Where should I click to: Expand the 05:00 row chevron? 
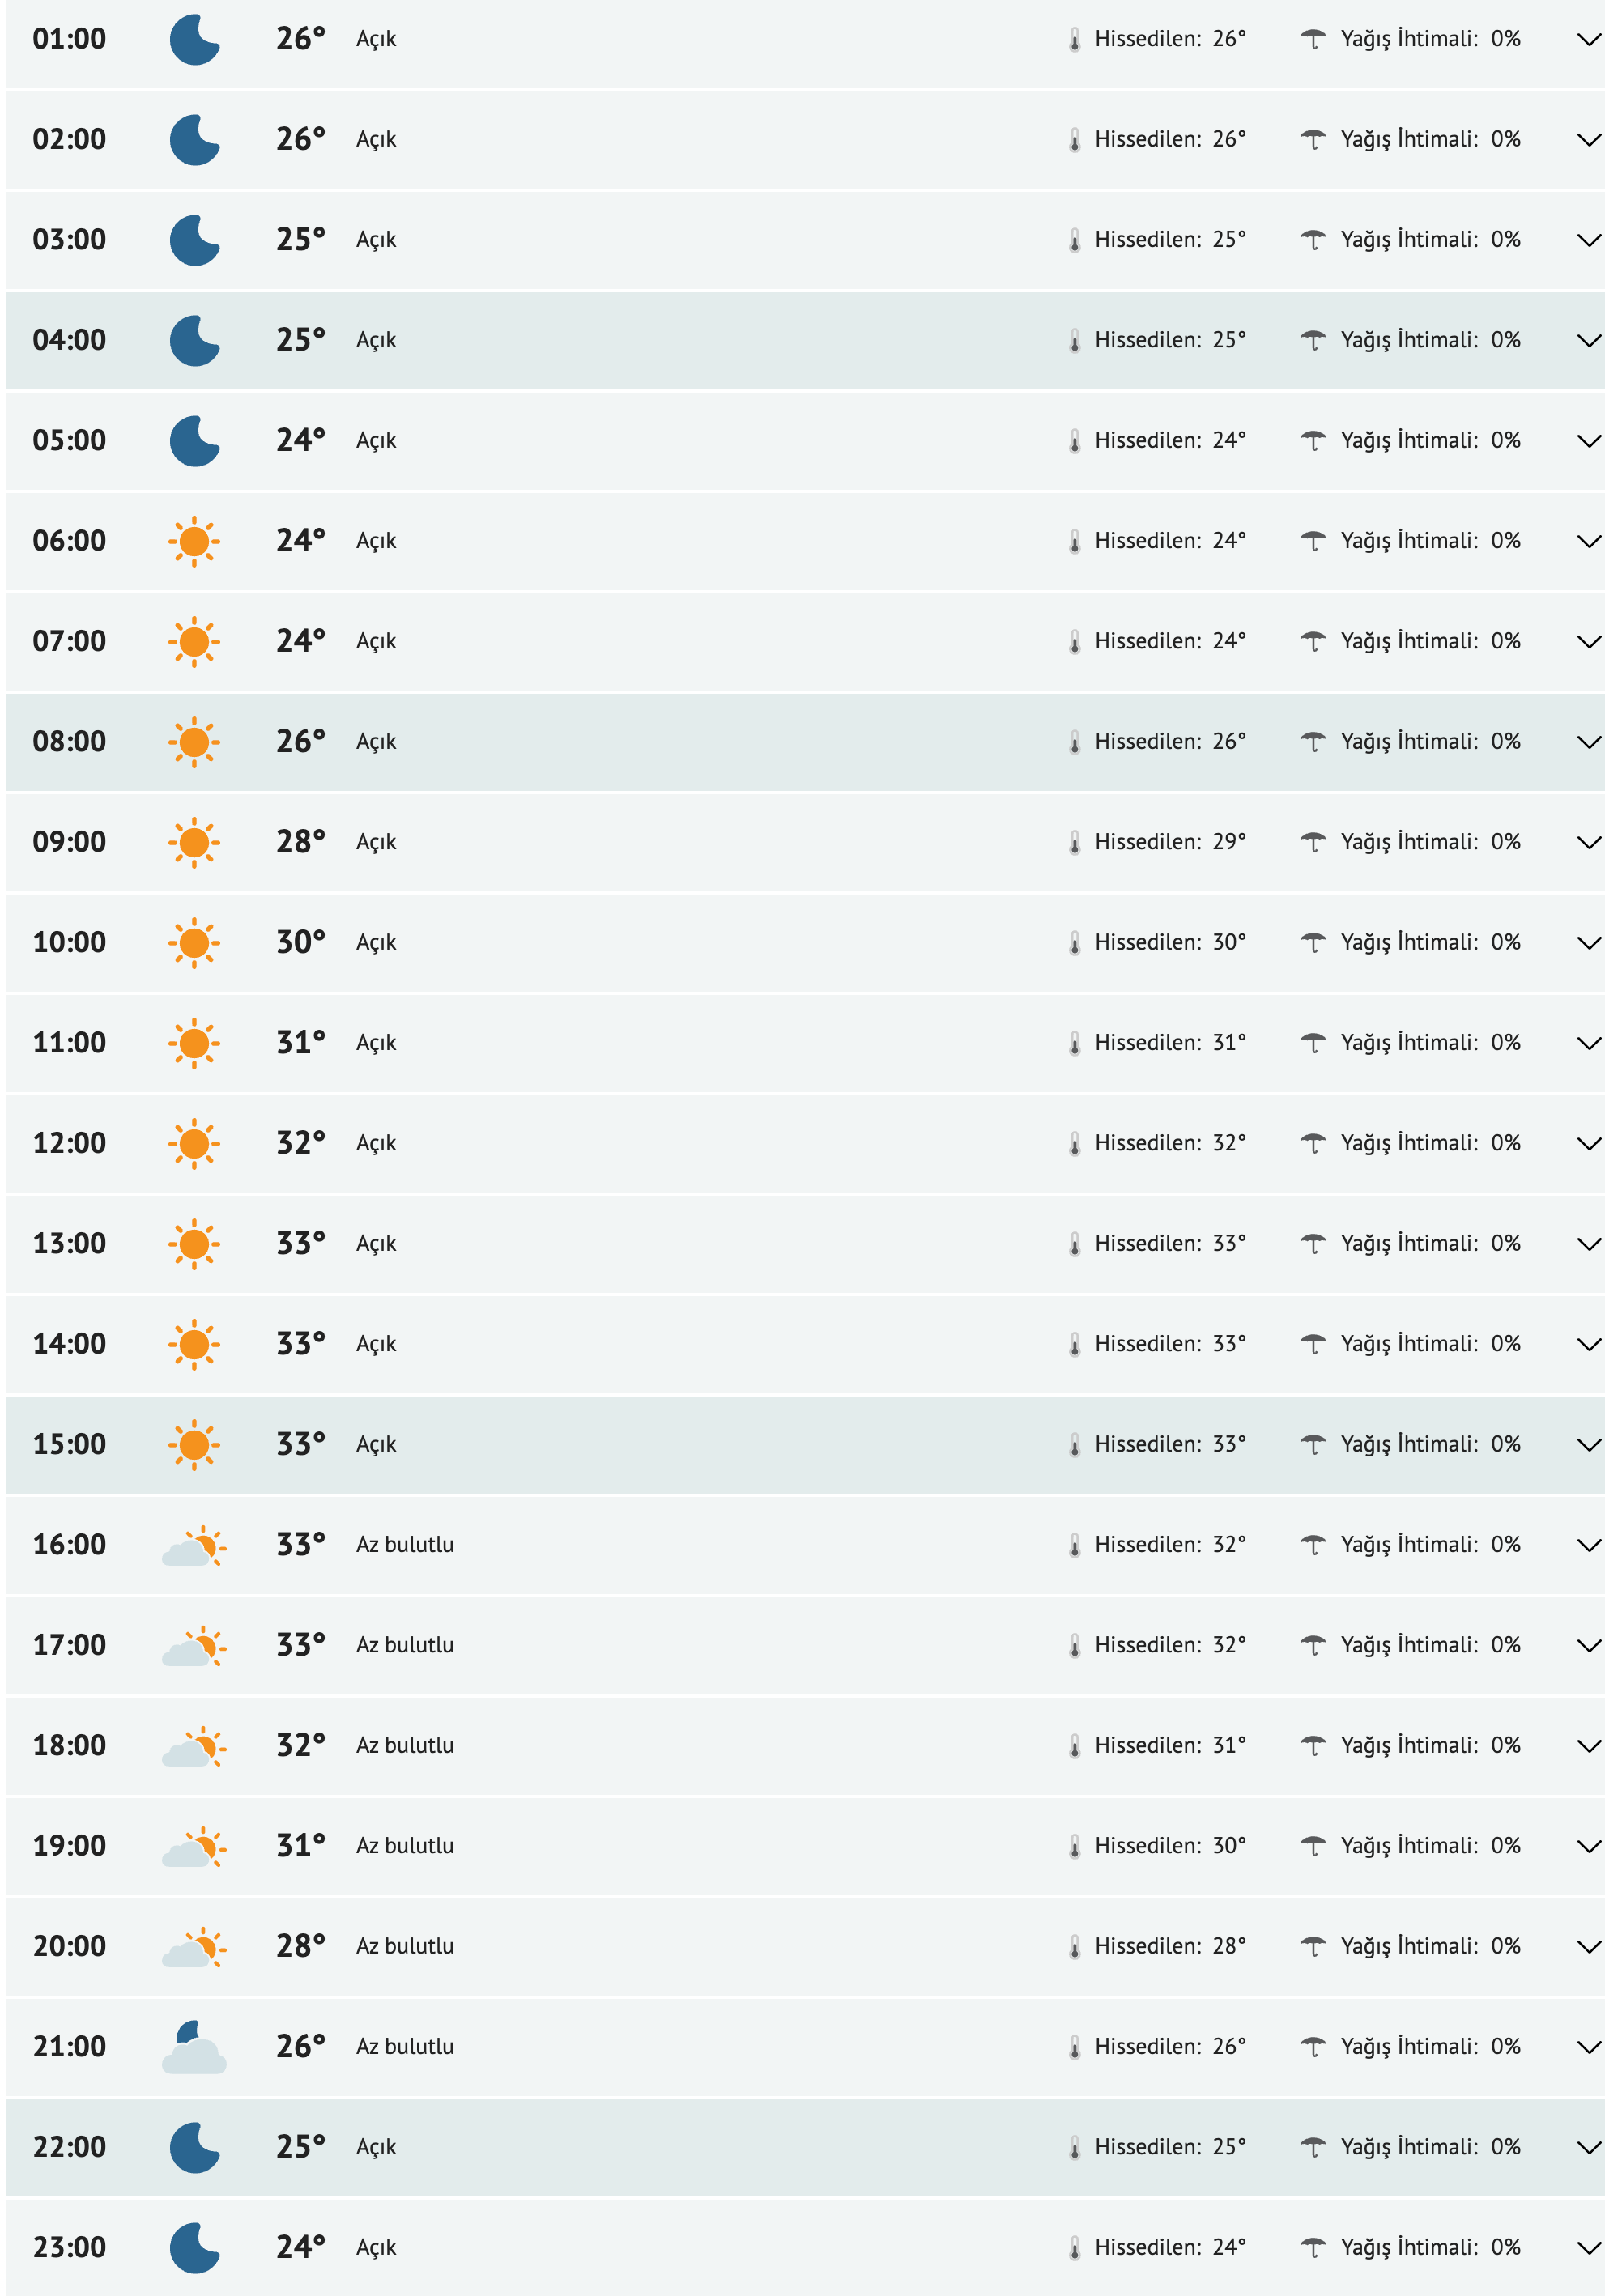(1588, 441)
